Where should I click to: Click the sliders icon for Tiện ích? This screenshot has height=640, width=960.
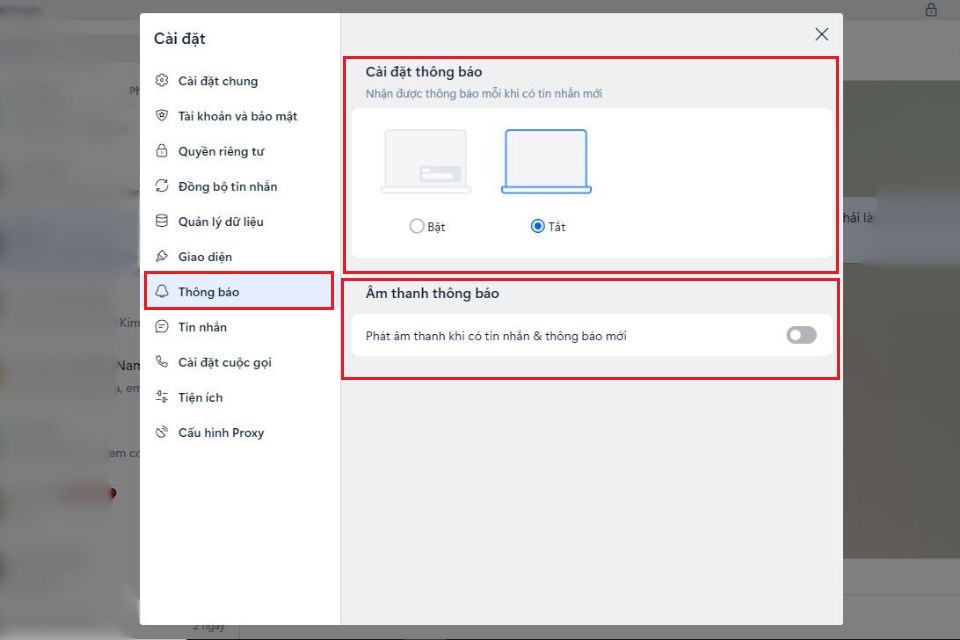point(162,397)
